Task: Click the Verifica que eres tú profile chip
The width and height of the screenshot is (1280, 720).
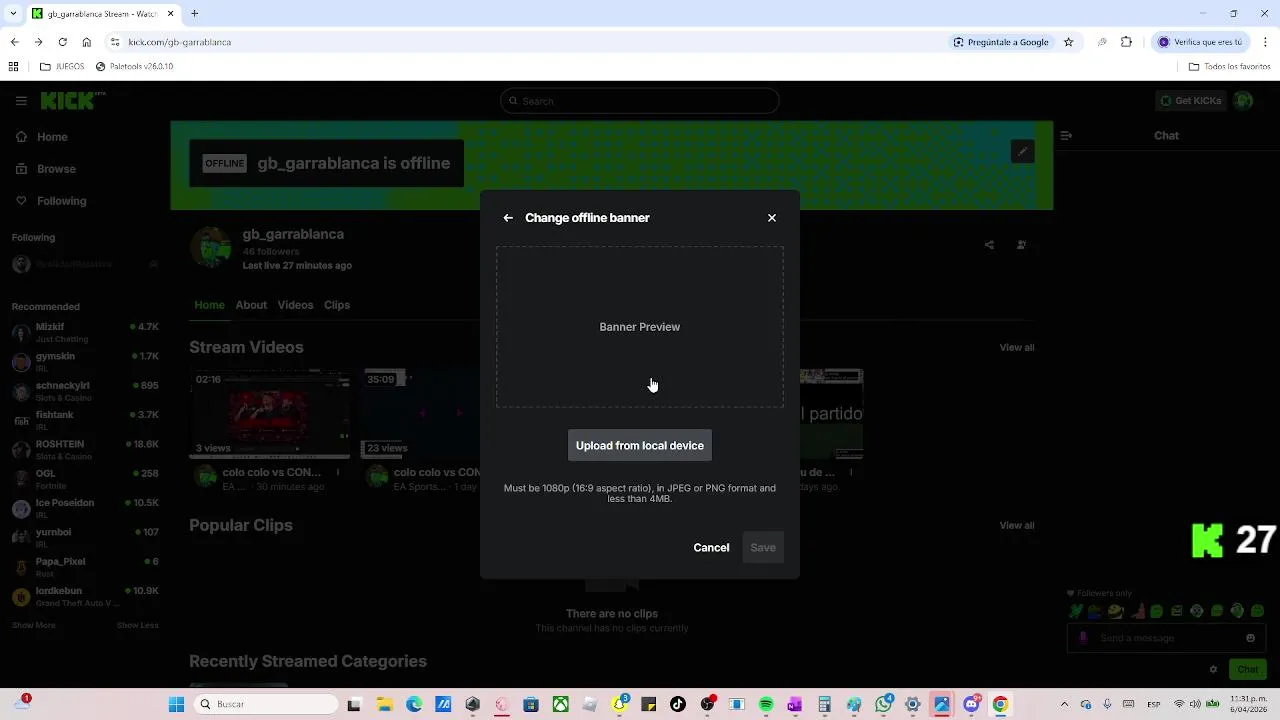Action: (1201, 42)
